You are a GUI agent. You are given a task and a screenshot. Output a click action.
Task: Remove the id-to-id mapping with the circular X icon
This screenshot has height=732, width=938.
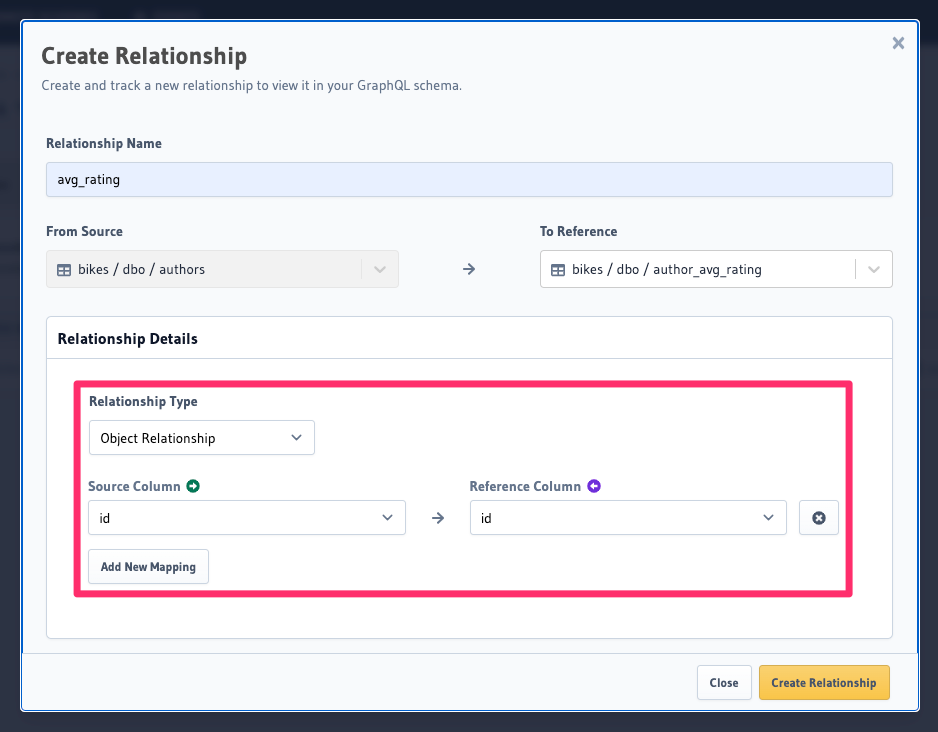(818, 518)
